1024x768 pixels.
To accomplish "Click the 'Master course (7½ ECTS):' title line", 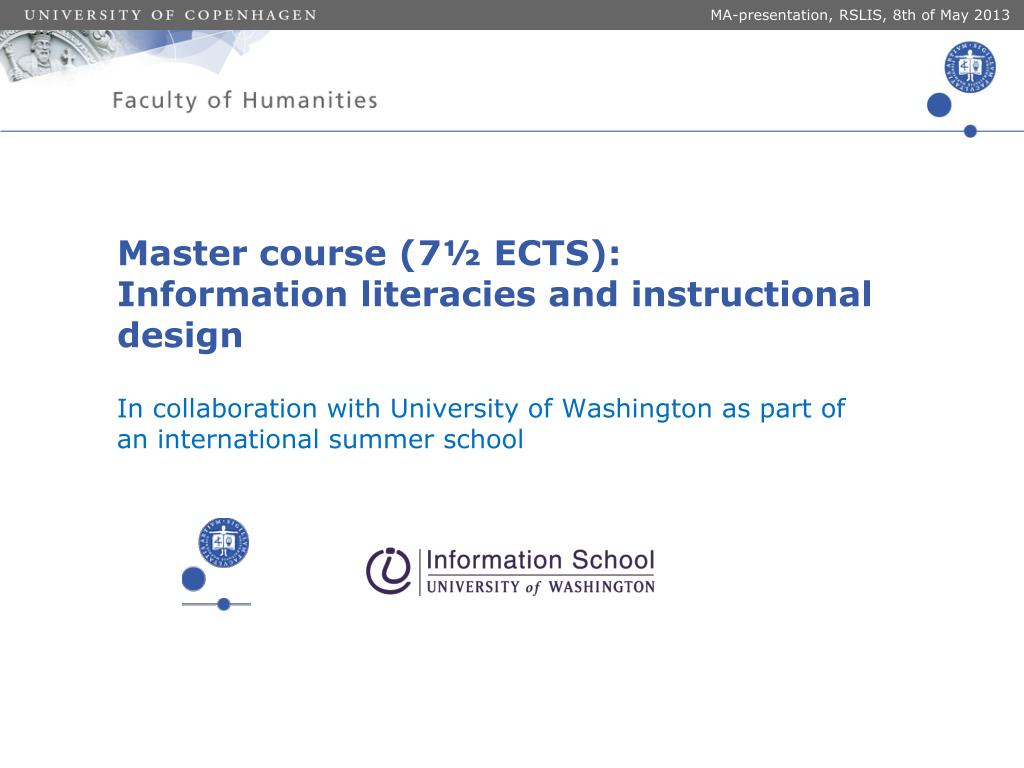I will click(369, 253).
